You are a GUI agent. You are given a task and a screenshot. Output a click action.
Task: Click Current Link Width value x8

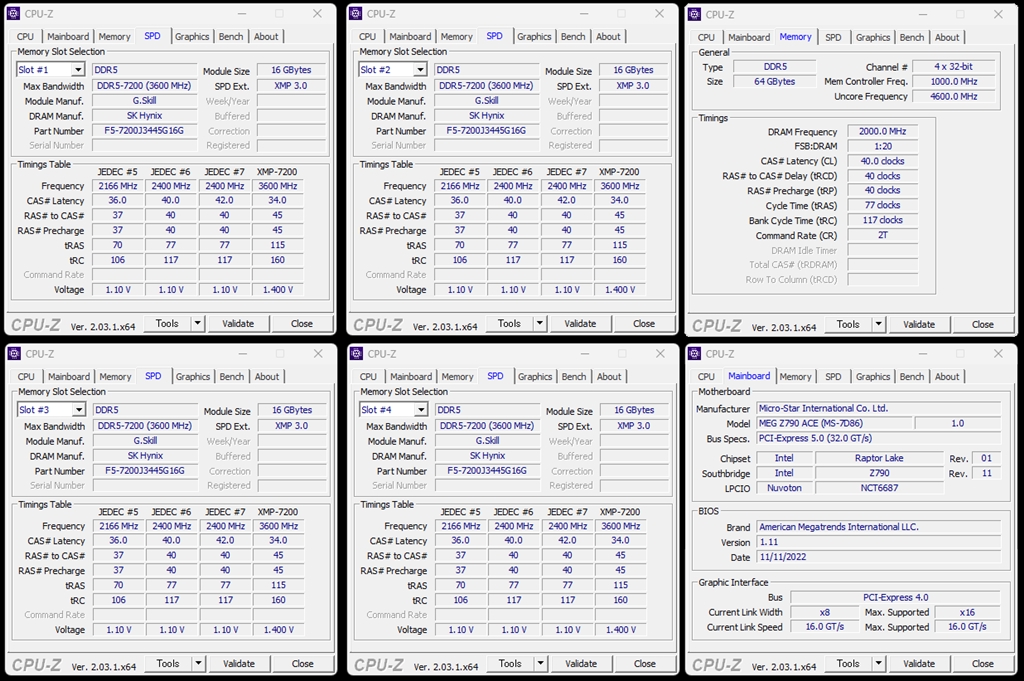click(824, 612)
